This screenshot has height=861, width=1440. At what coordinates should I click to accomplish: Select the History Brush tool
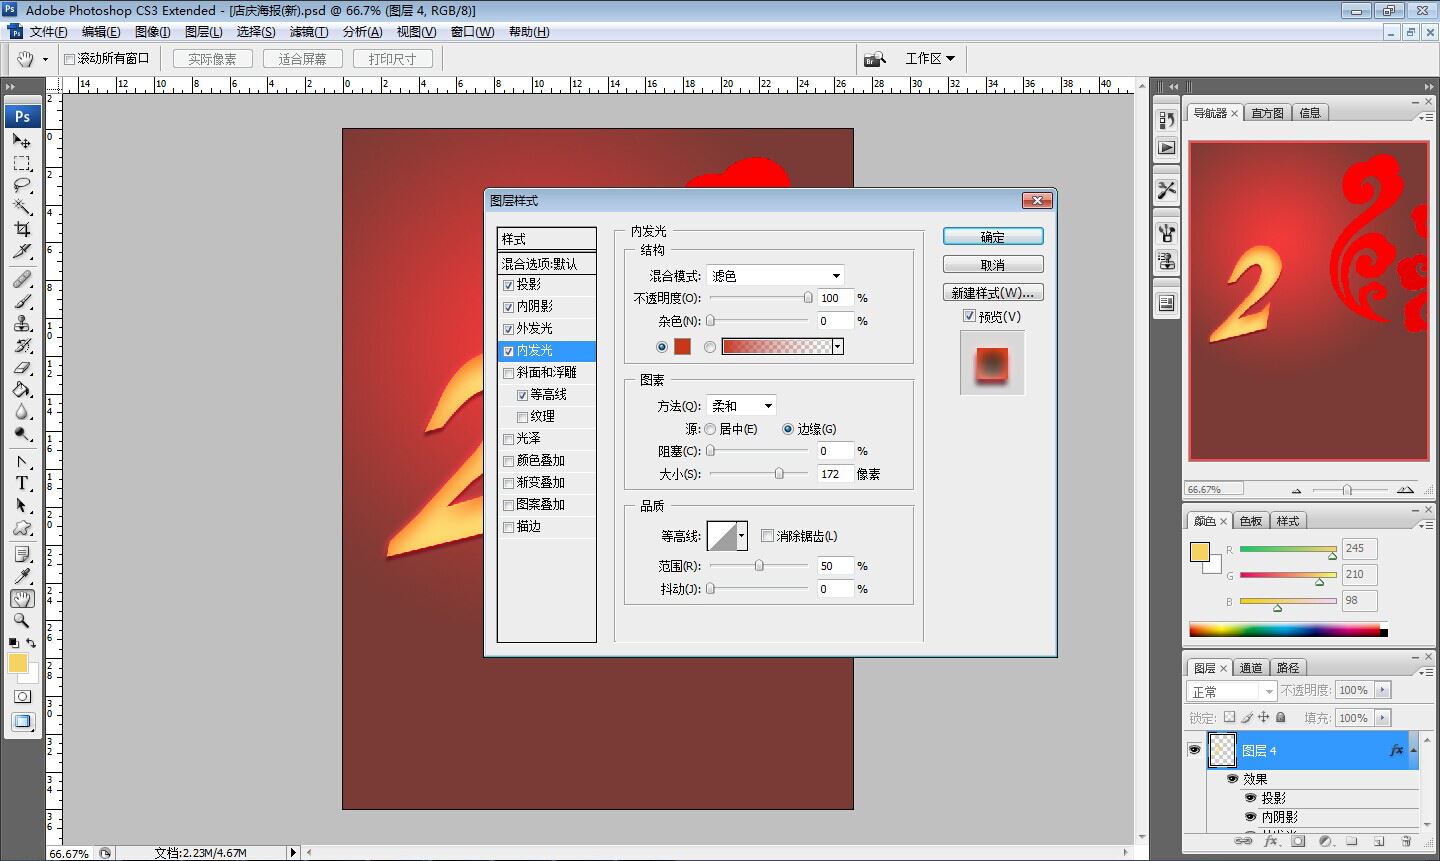pos(22,345)
